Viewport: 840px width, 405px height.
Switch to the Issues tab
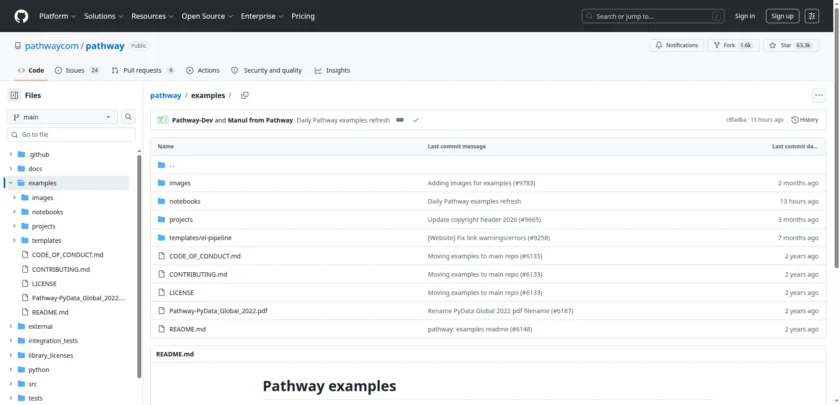(78, 70)
